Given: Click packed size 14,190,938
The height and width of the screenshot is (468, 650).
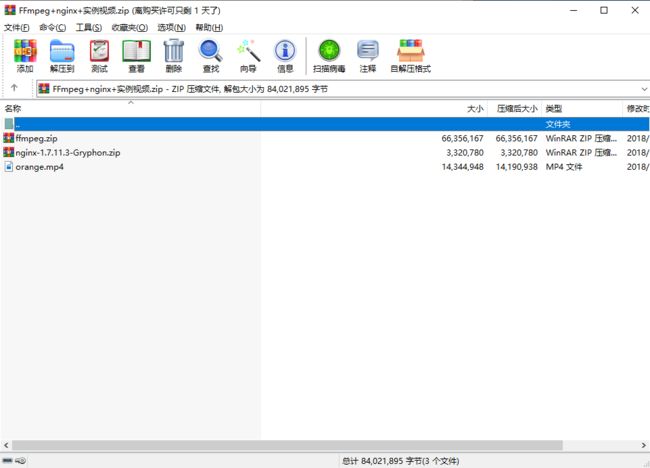Looking at the screenshot, I should (x=517, y=167).
